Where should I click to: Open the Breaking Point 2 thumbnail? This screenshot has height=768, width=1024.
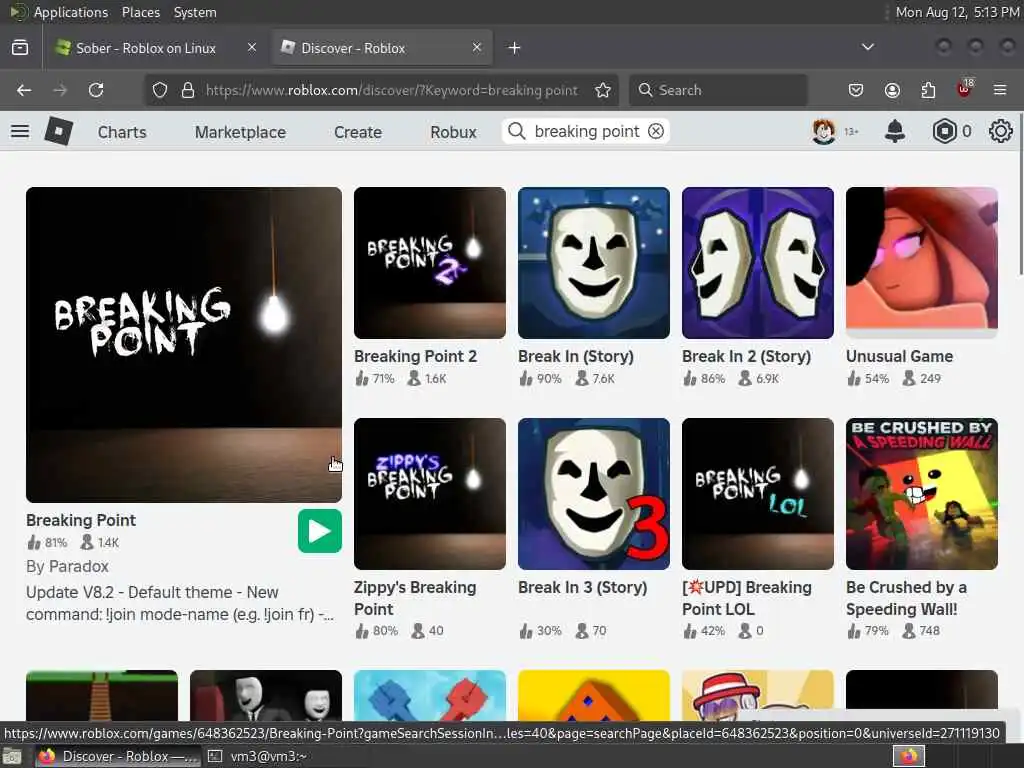(x=430, y=263)
